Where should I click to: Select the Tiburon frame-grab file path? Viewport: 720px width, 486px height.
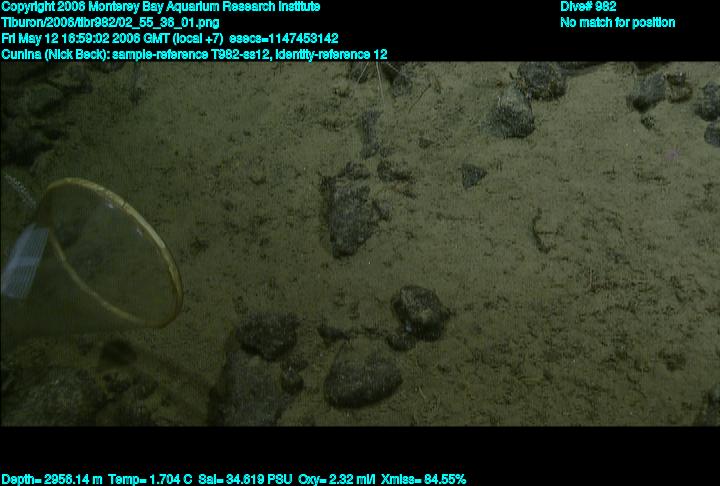click(111, 22)
